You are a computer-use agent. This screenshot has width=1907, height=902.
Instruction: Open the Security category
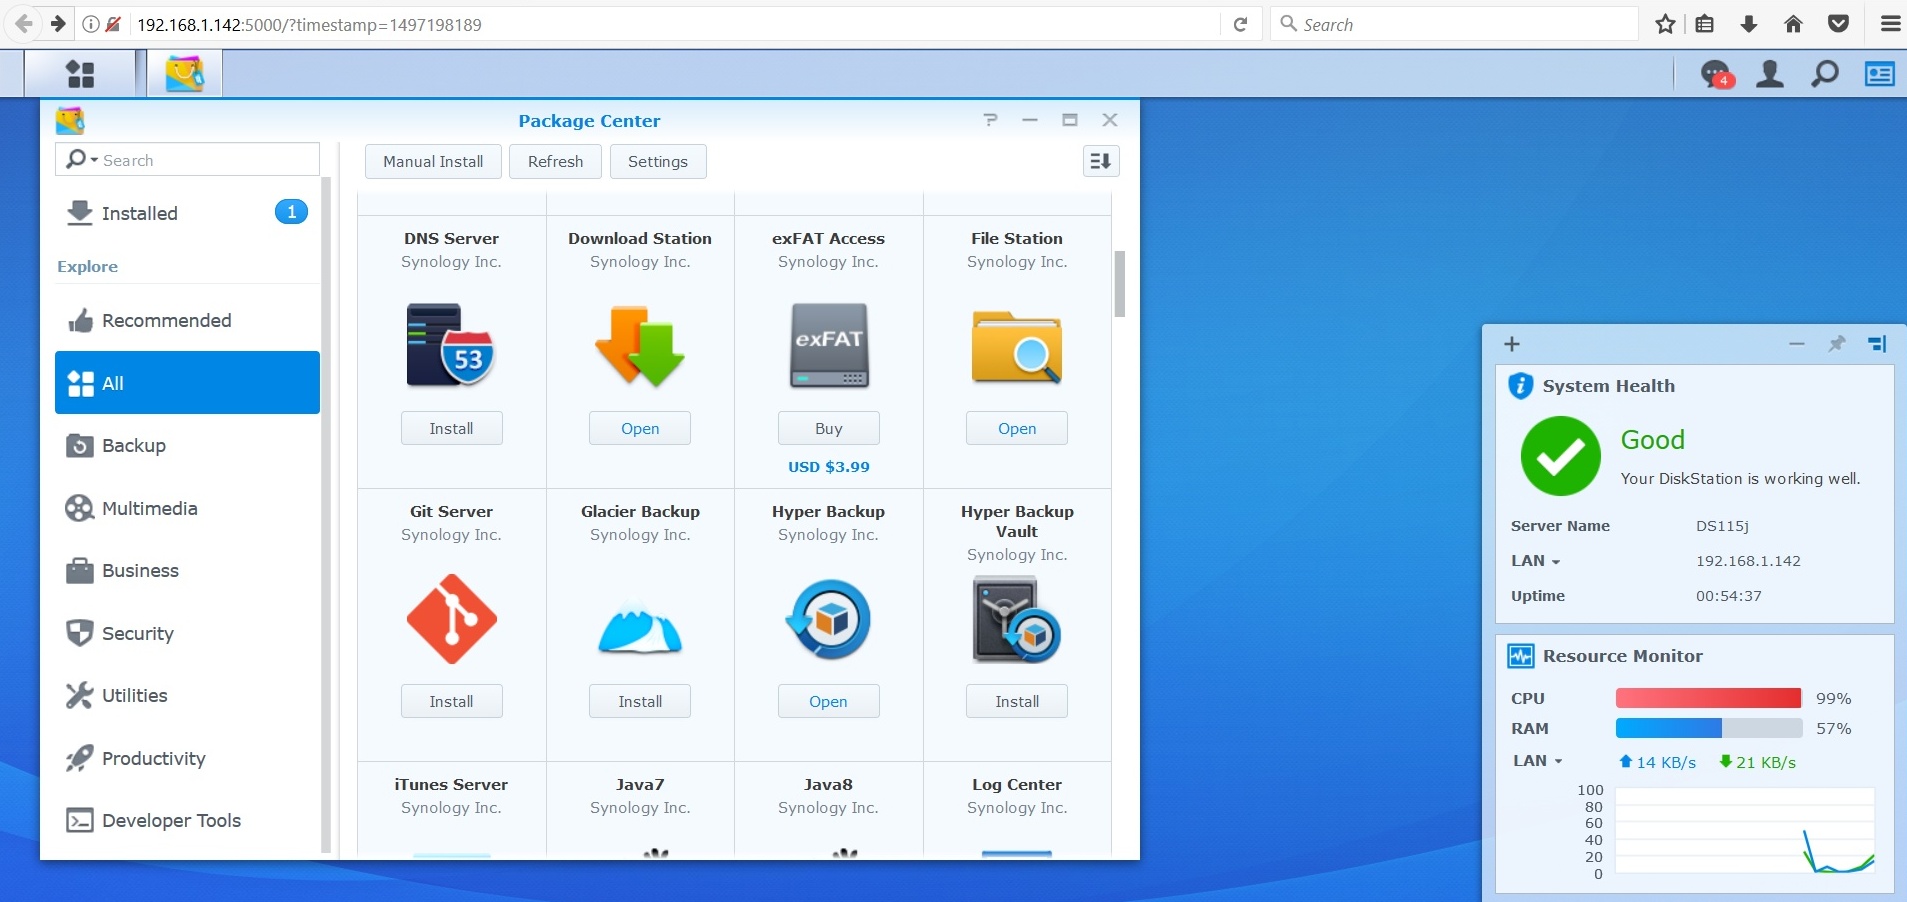pos(187,633)
